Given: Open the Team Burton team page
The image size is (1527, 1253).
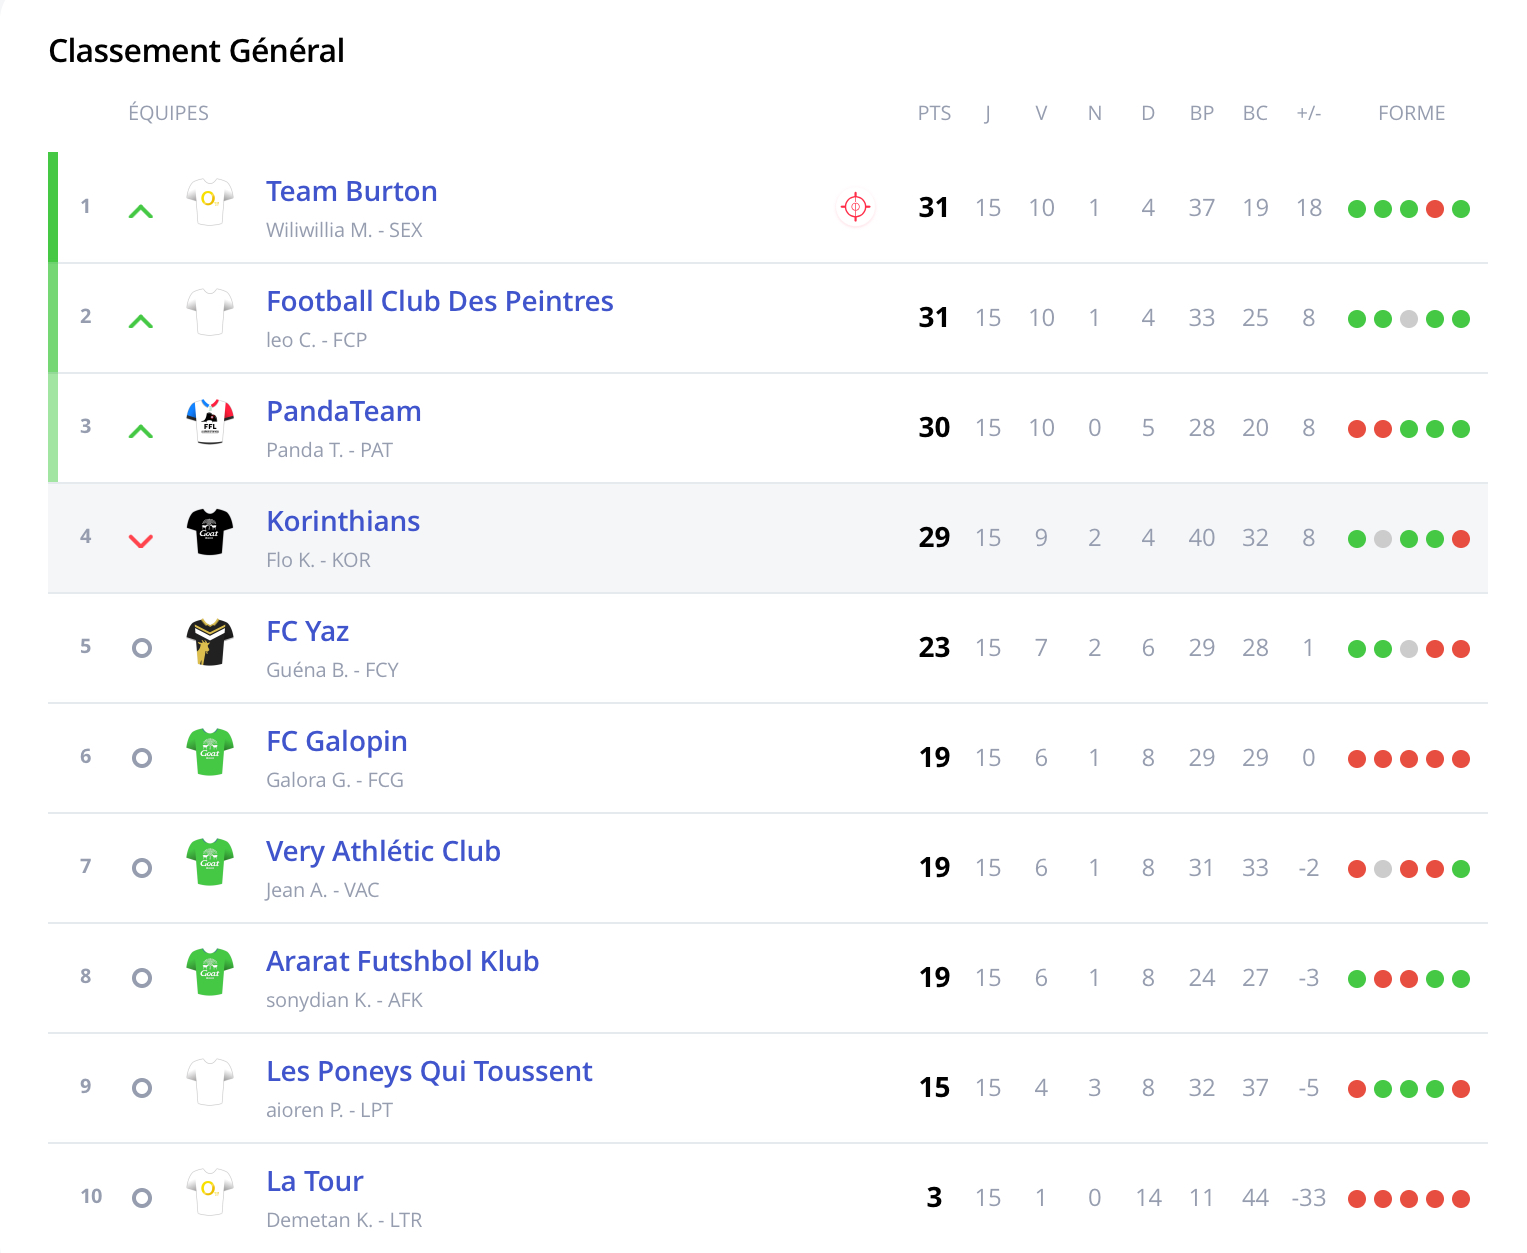Looking at the screenshot, I should (351, 191).
